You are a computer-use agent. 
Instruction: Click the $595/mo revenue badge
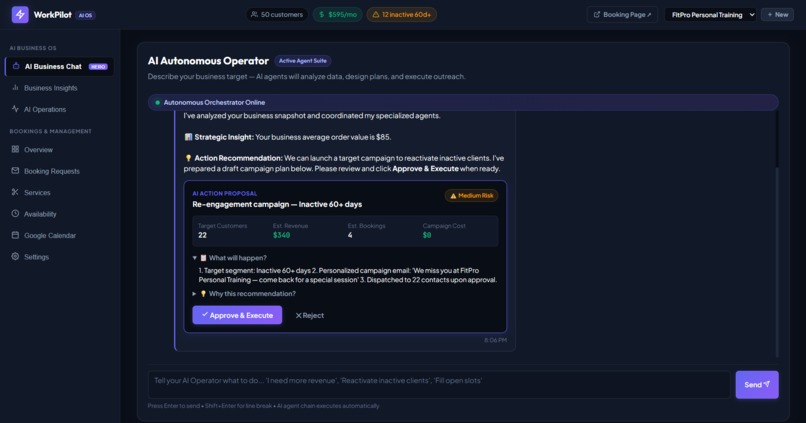tap(338, 14)
